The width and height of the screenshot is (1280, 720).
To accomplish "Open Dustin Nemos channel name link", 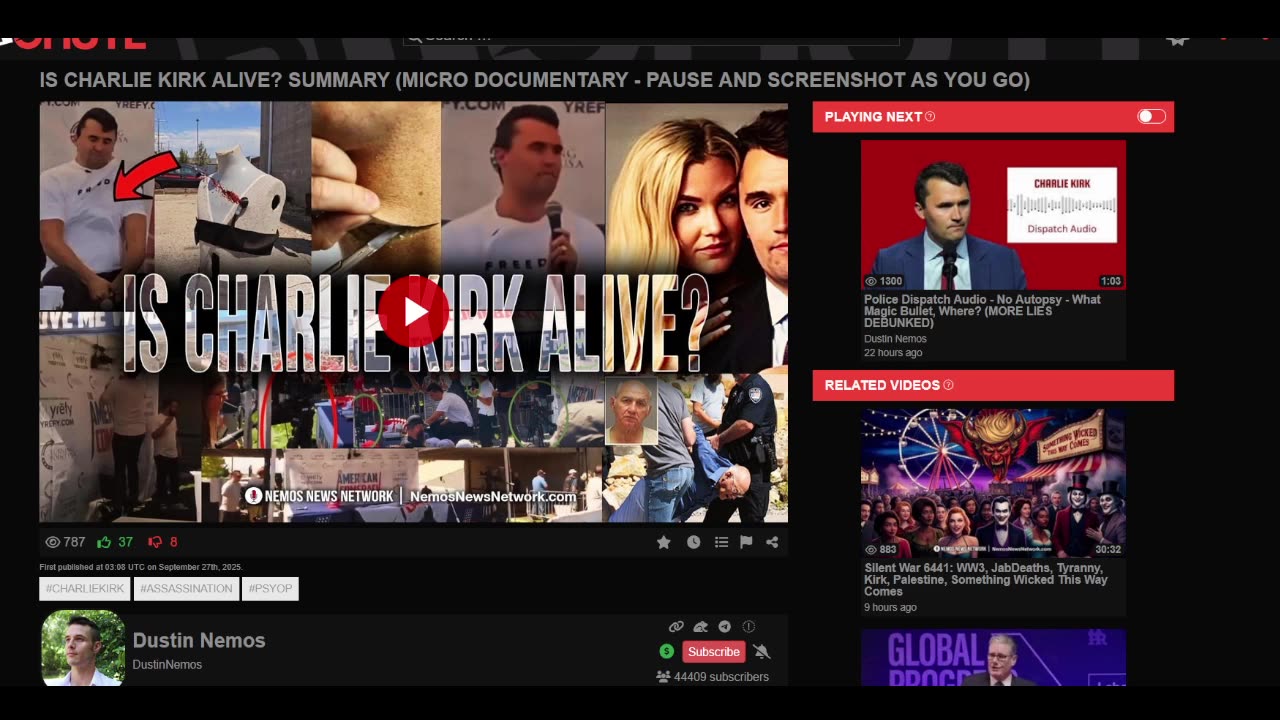I will point(199,640).
